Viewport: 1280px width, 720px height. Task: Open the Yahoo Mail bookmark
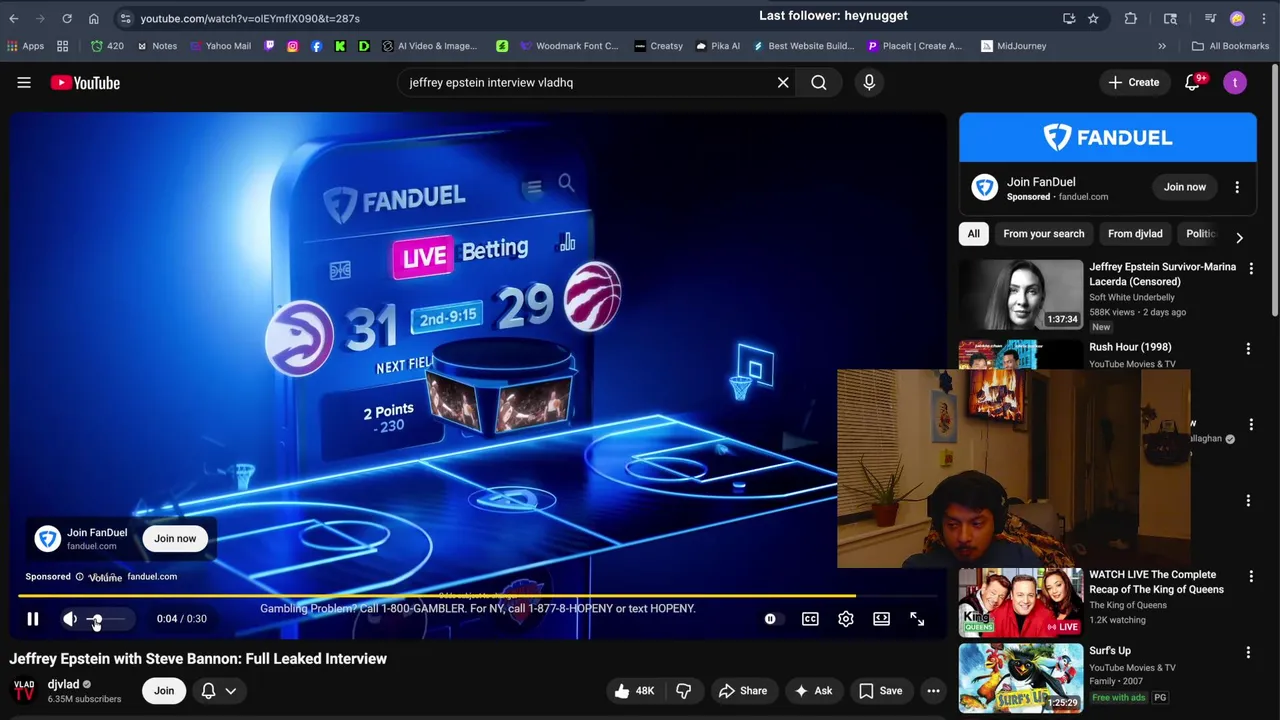pos(220,46)
